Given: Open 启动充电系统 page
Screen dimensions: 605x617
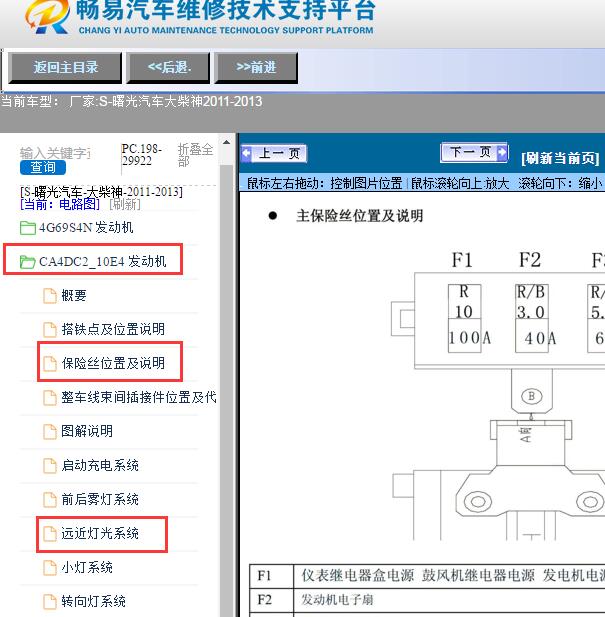Looking at the screenshot, I should (100, 466).
